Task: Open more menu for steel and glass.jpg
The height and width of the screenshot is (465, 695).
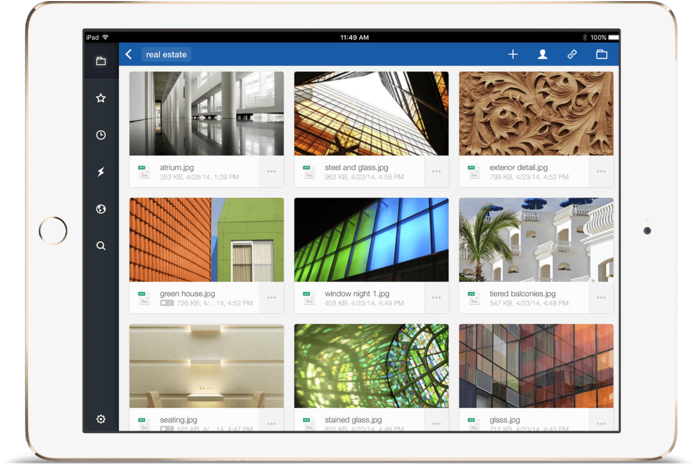Action: (x=436, y=171)
